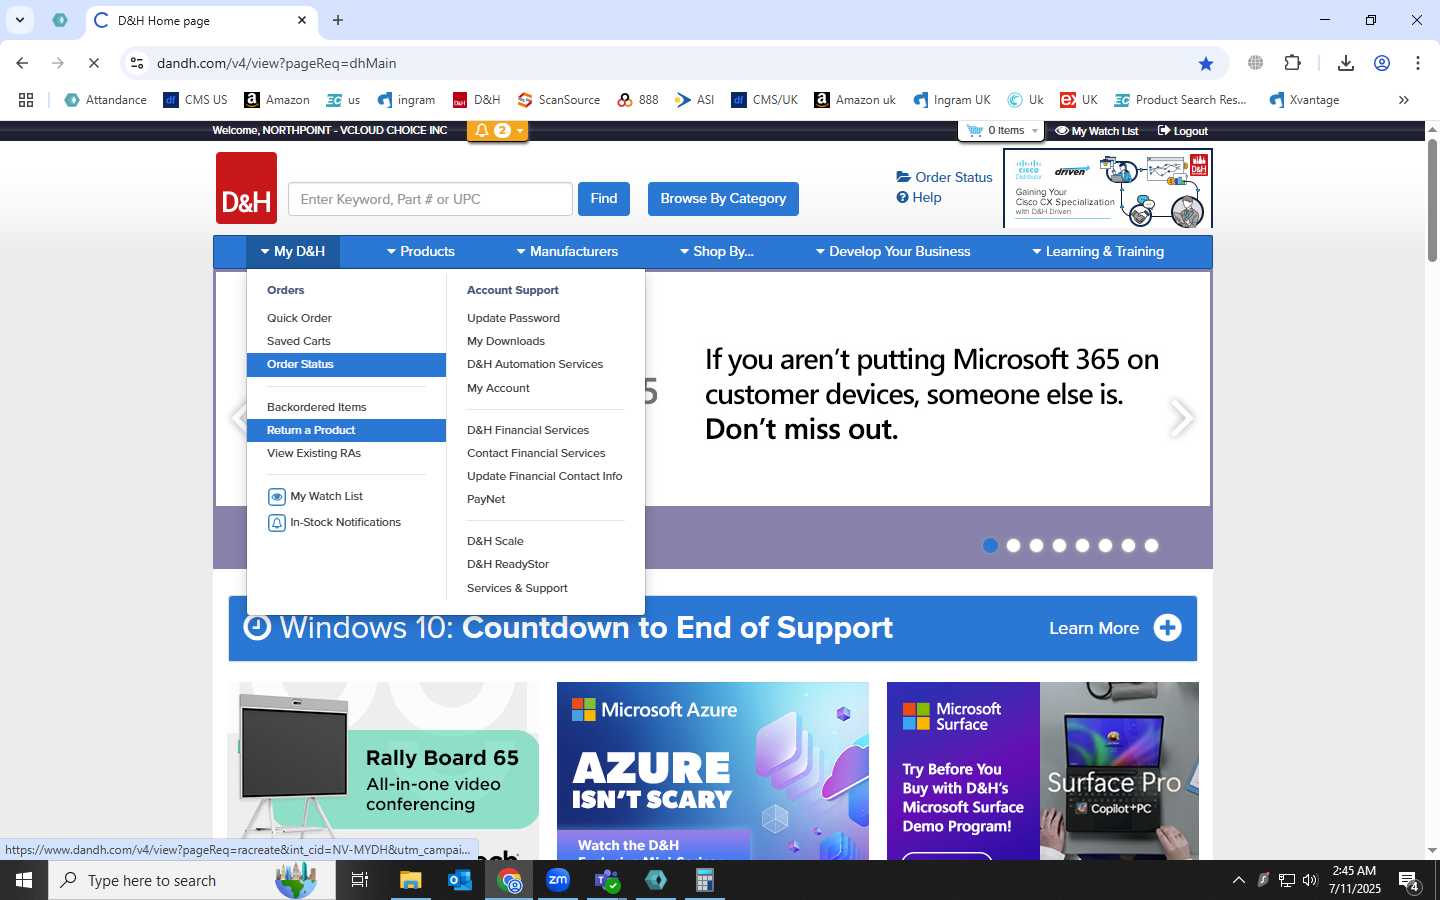Screen dimensions: 1440x900
Task: Open Calculator from the taskbar
Action: (705, 880)
